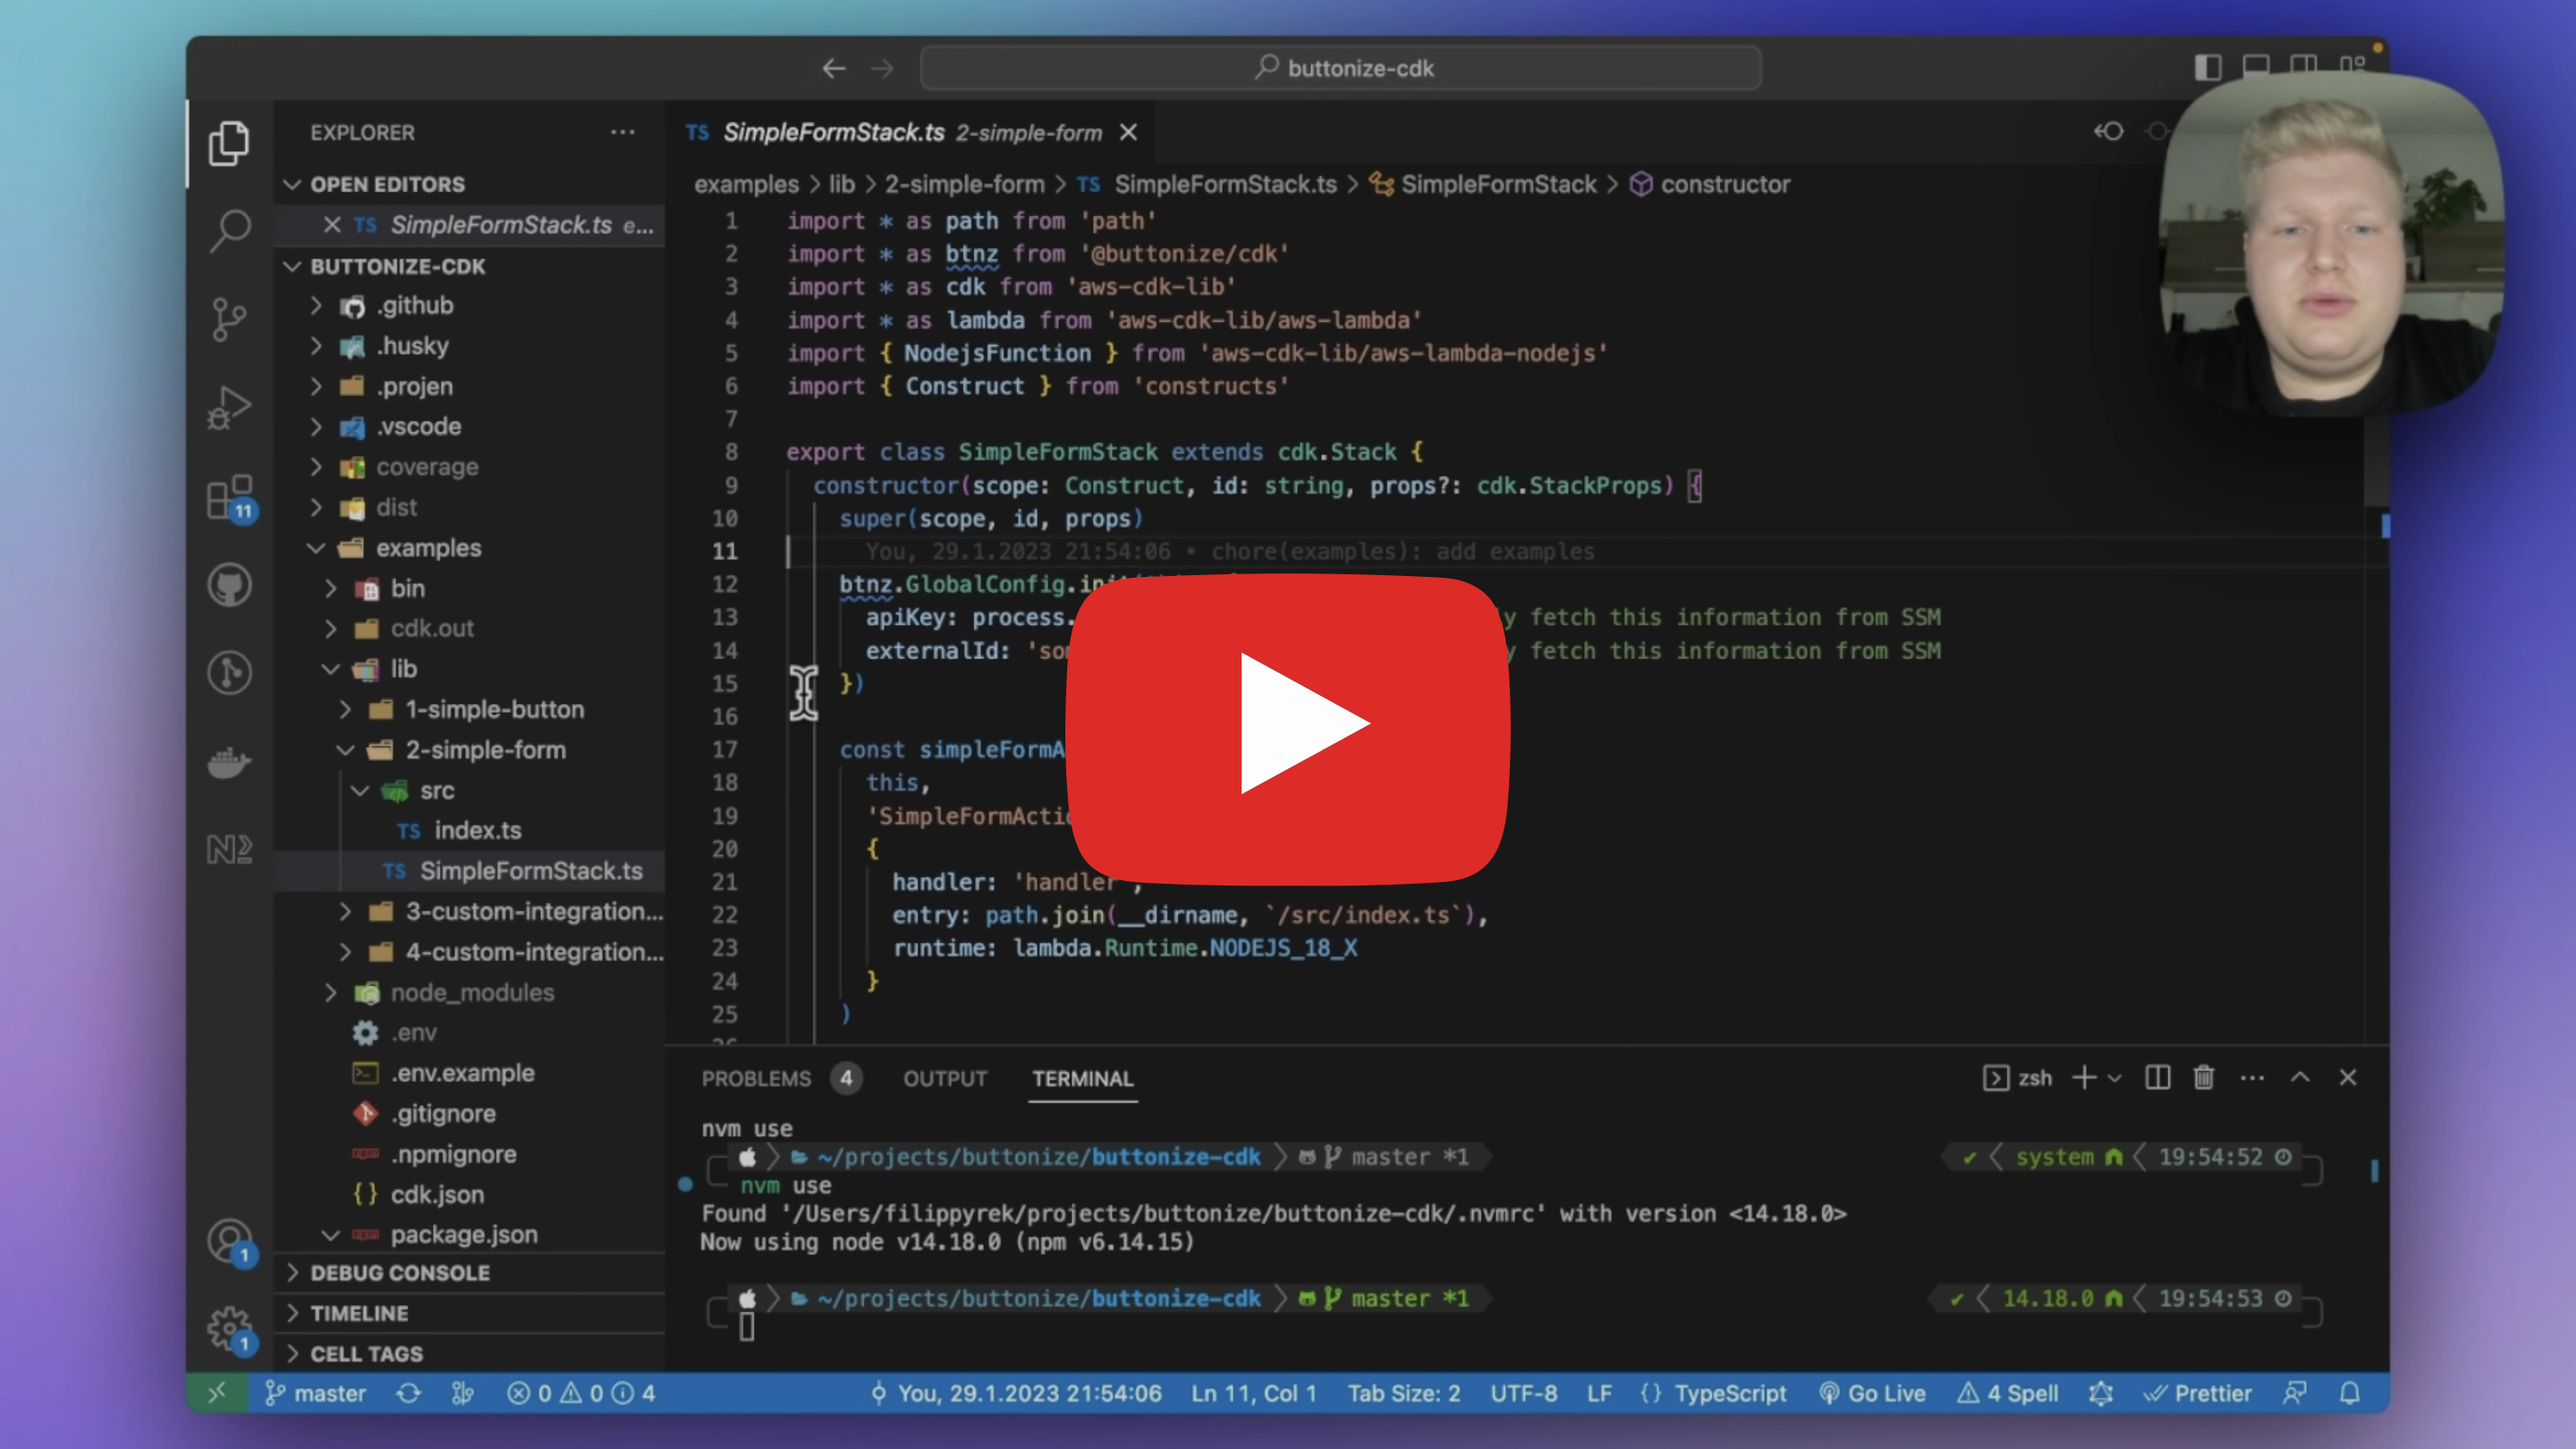Open the Docker view in activity bar
Viewport: 2576px width, 1449px height.
point(229,762)
